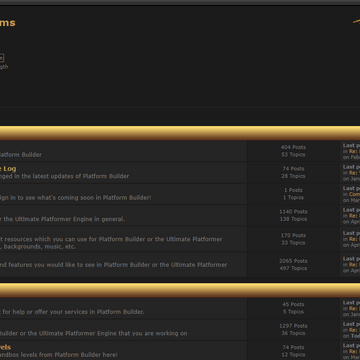Click the '1 Topics' count

(x=293, y=197)
